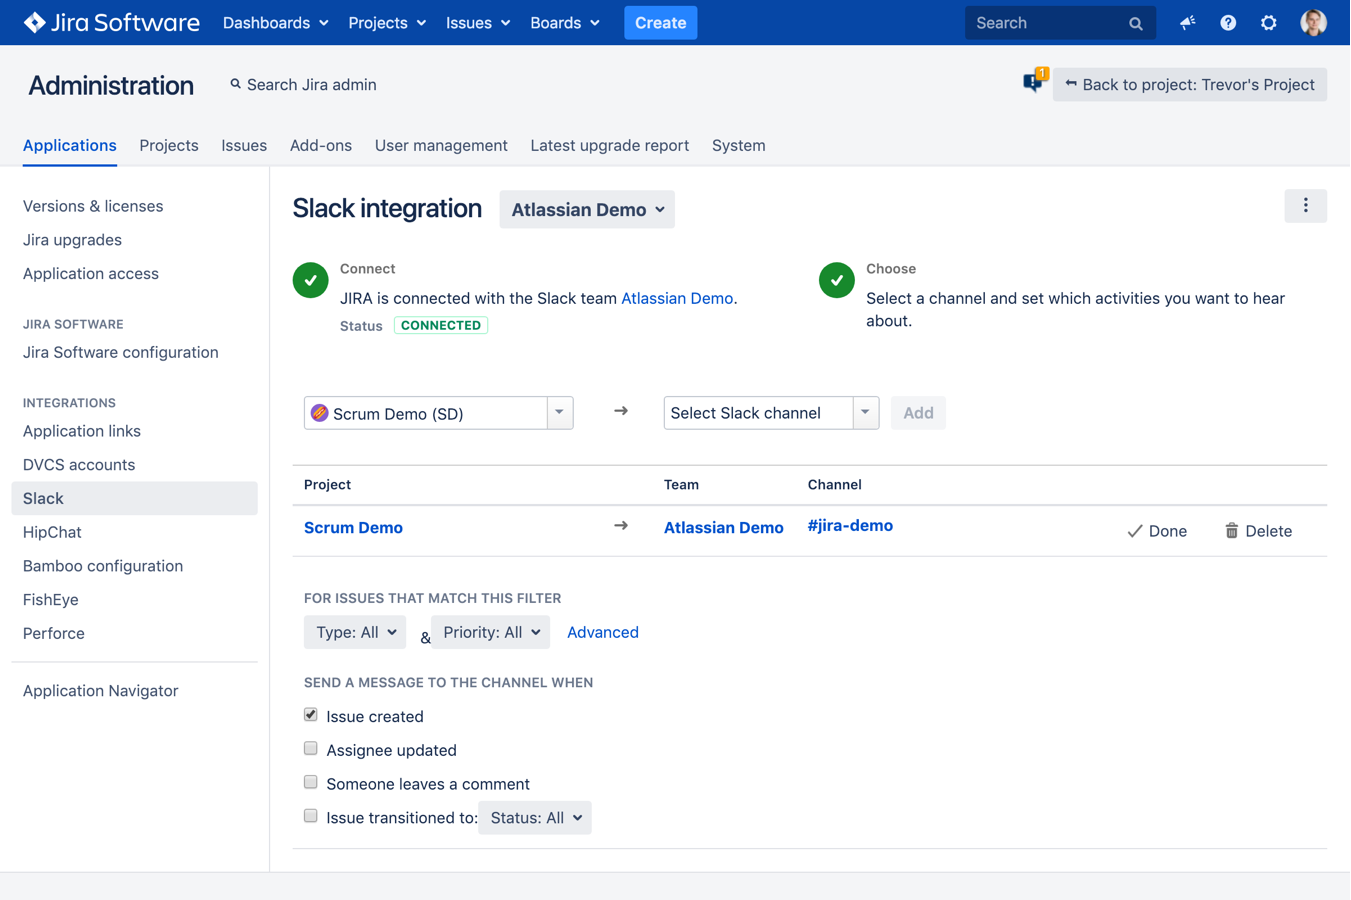Open the Scrum Demo project link

point(353,528)
